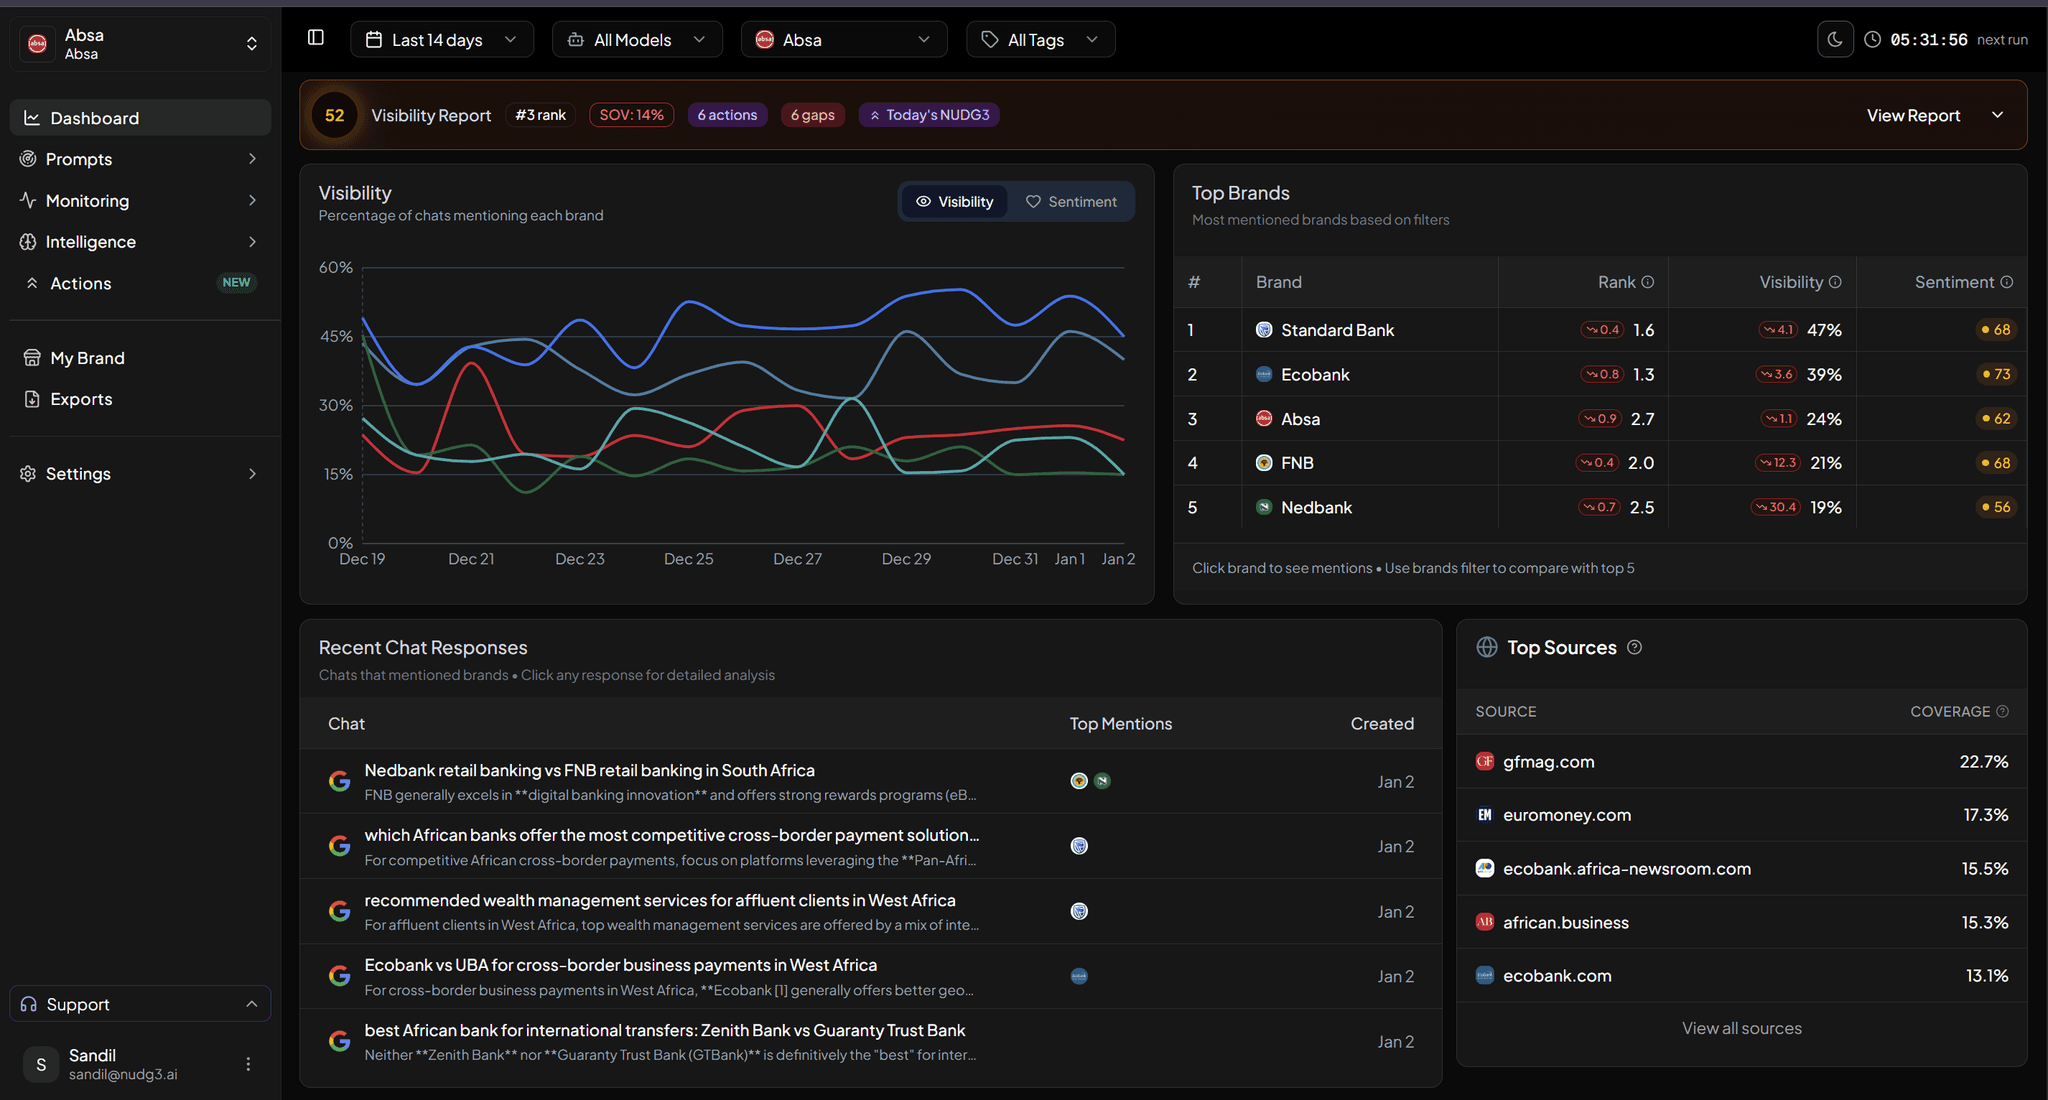Viewport: 2048px width, 1100px height.
Task: Open the Prompts section icon in sidebar
Action: (29, 158)
